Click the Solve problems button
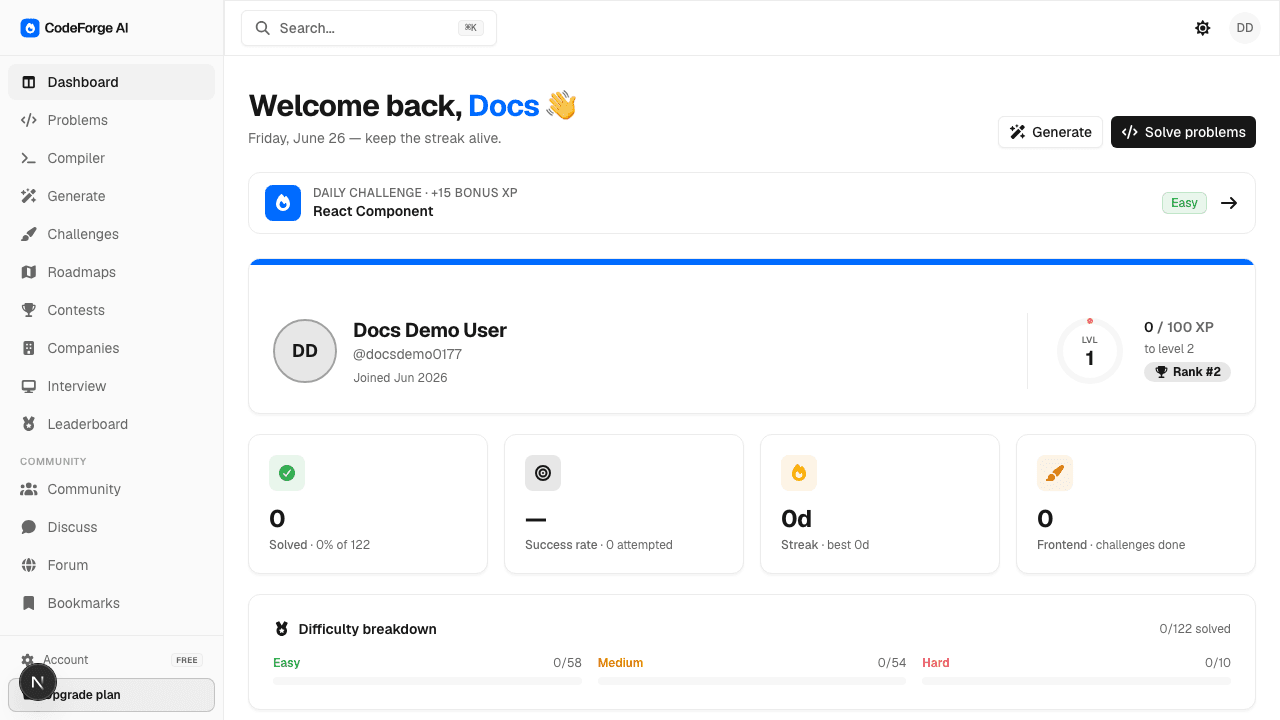This screenshot has height=720, width=1280. point(1183,132)
